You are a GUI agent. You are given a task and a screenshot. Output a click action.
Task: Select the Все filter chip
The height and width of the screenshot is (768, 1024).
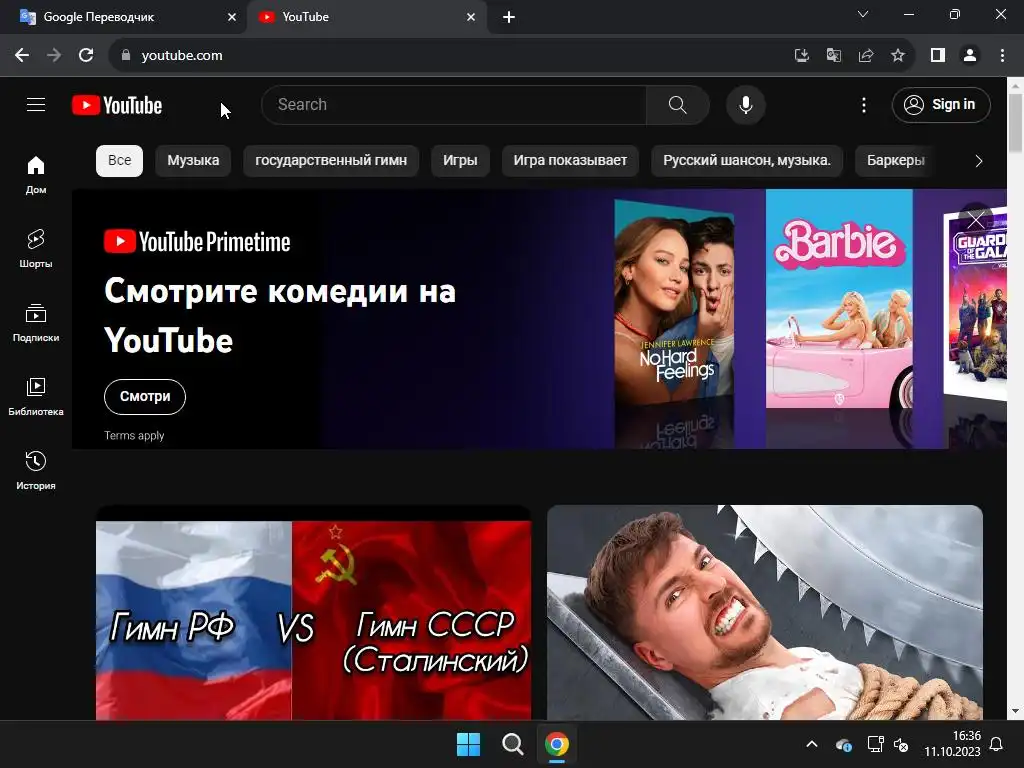point(120,161)
